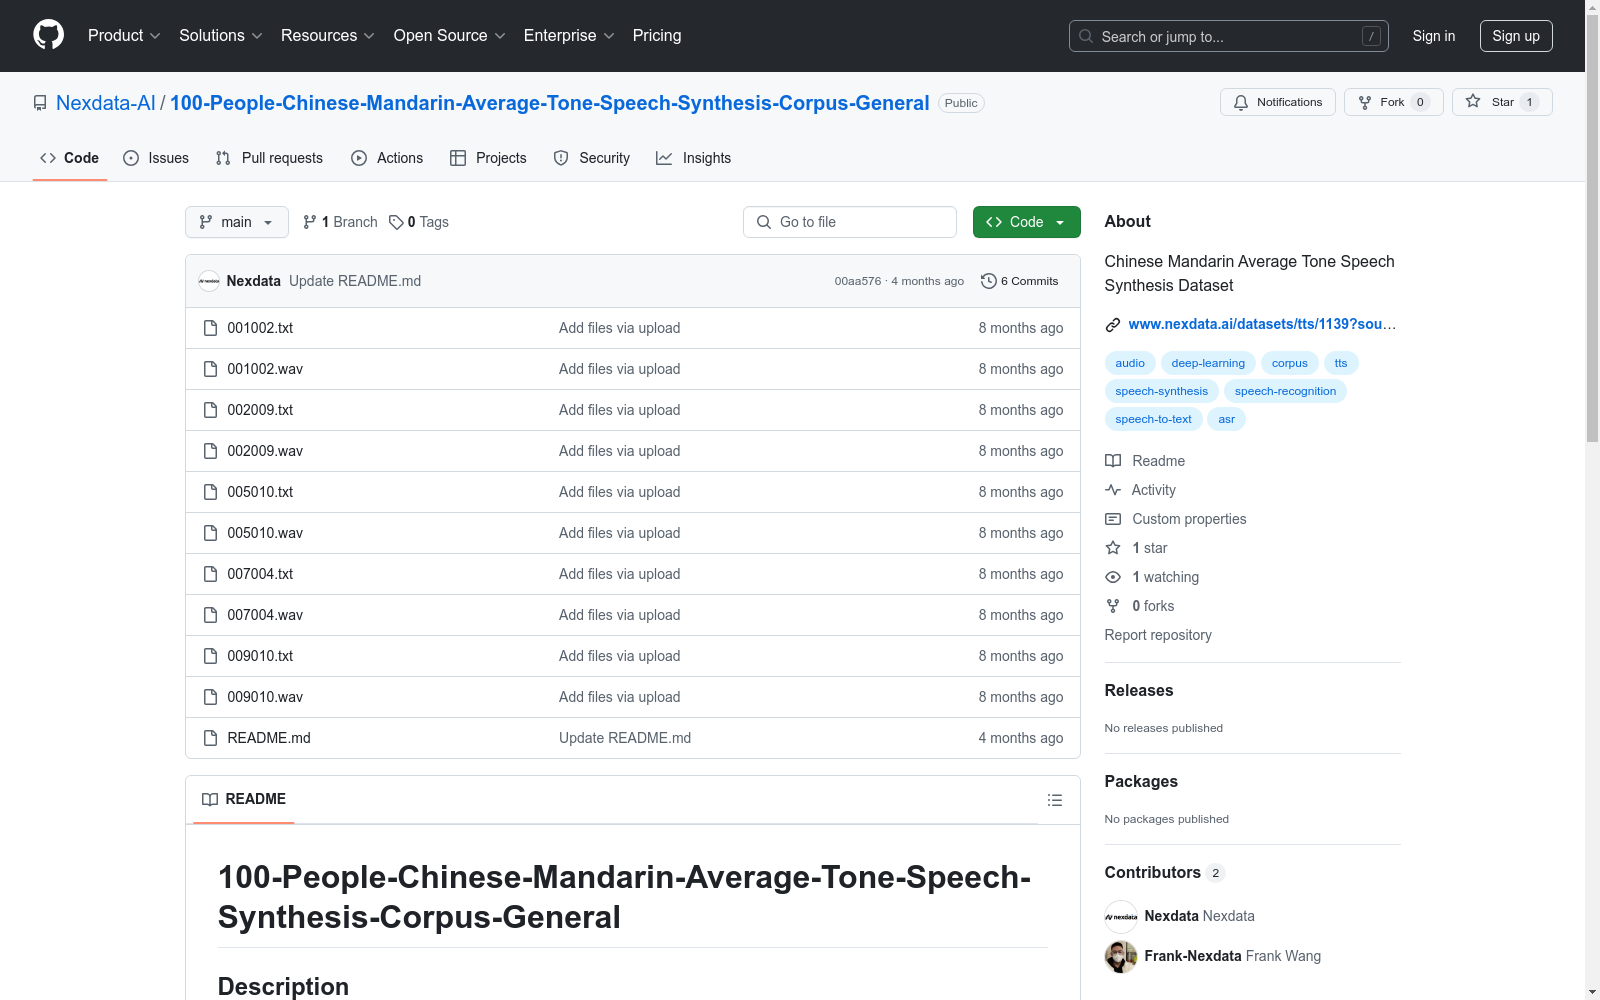This screenshot has height=1000, width=1600.
Task: Open the Update README.md commit message
Action: (x=355, y=281)
